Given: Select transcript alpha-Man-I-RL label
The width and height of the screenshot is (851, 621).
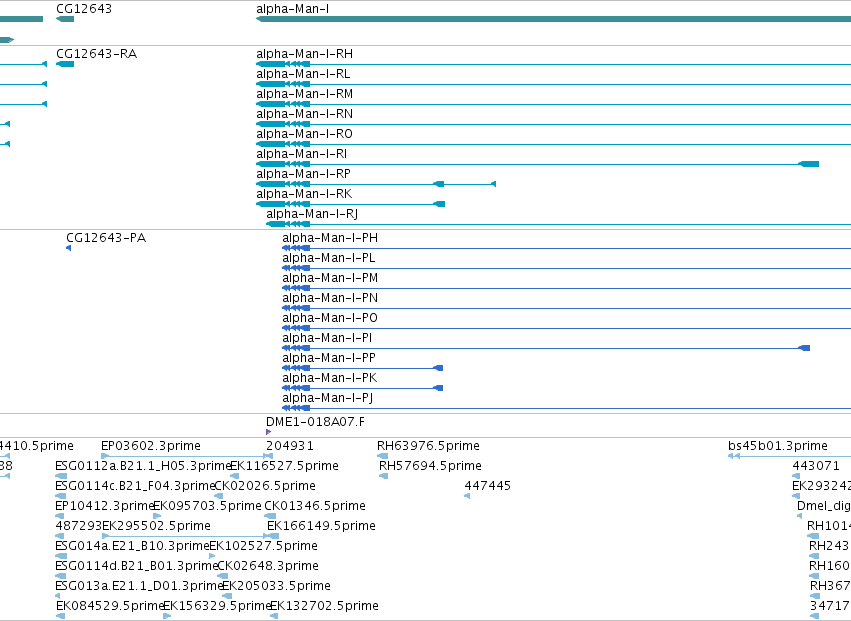Looking at the screenshot, I should 303,74.
